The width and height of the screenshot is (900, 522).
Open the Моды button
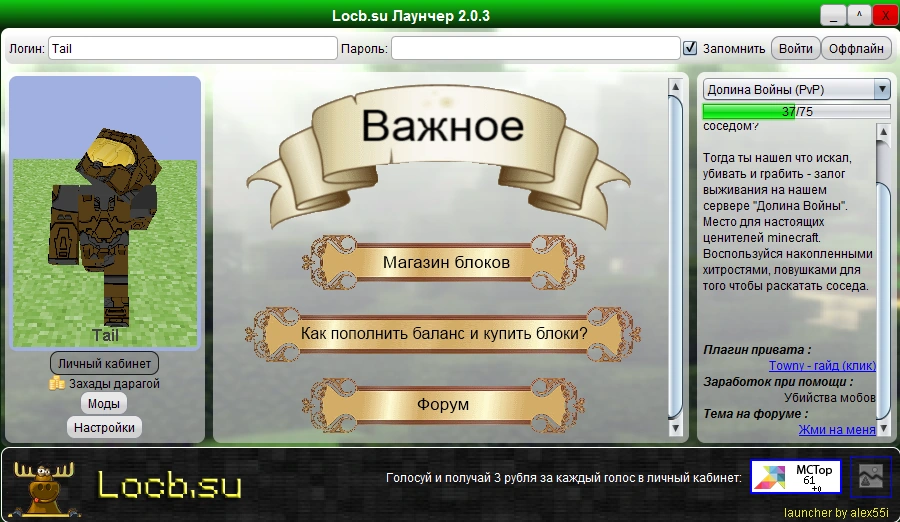(x=104, y=404)
